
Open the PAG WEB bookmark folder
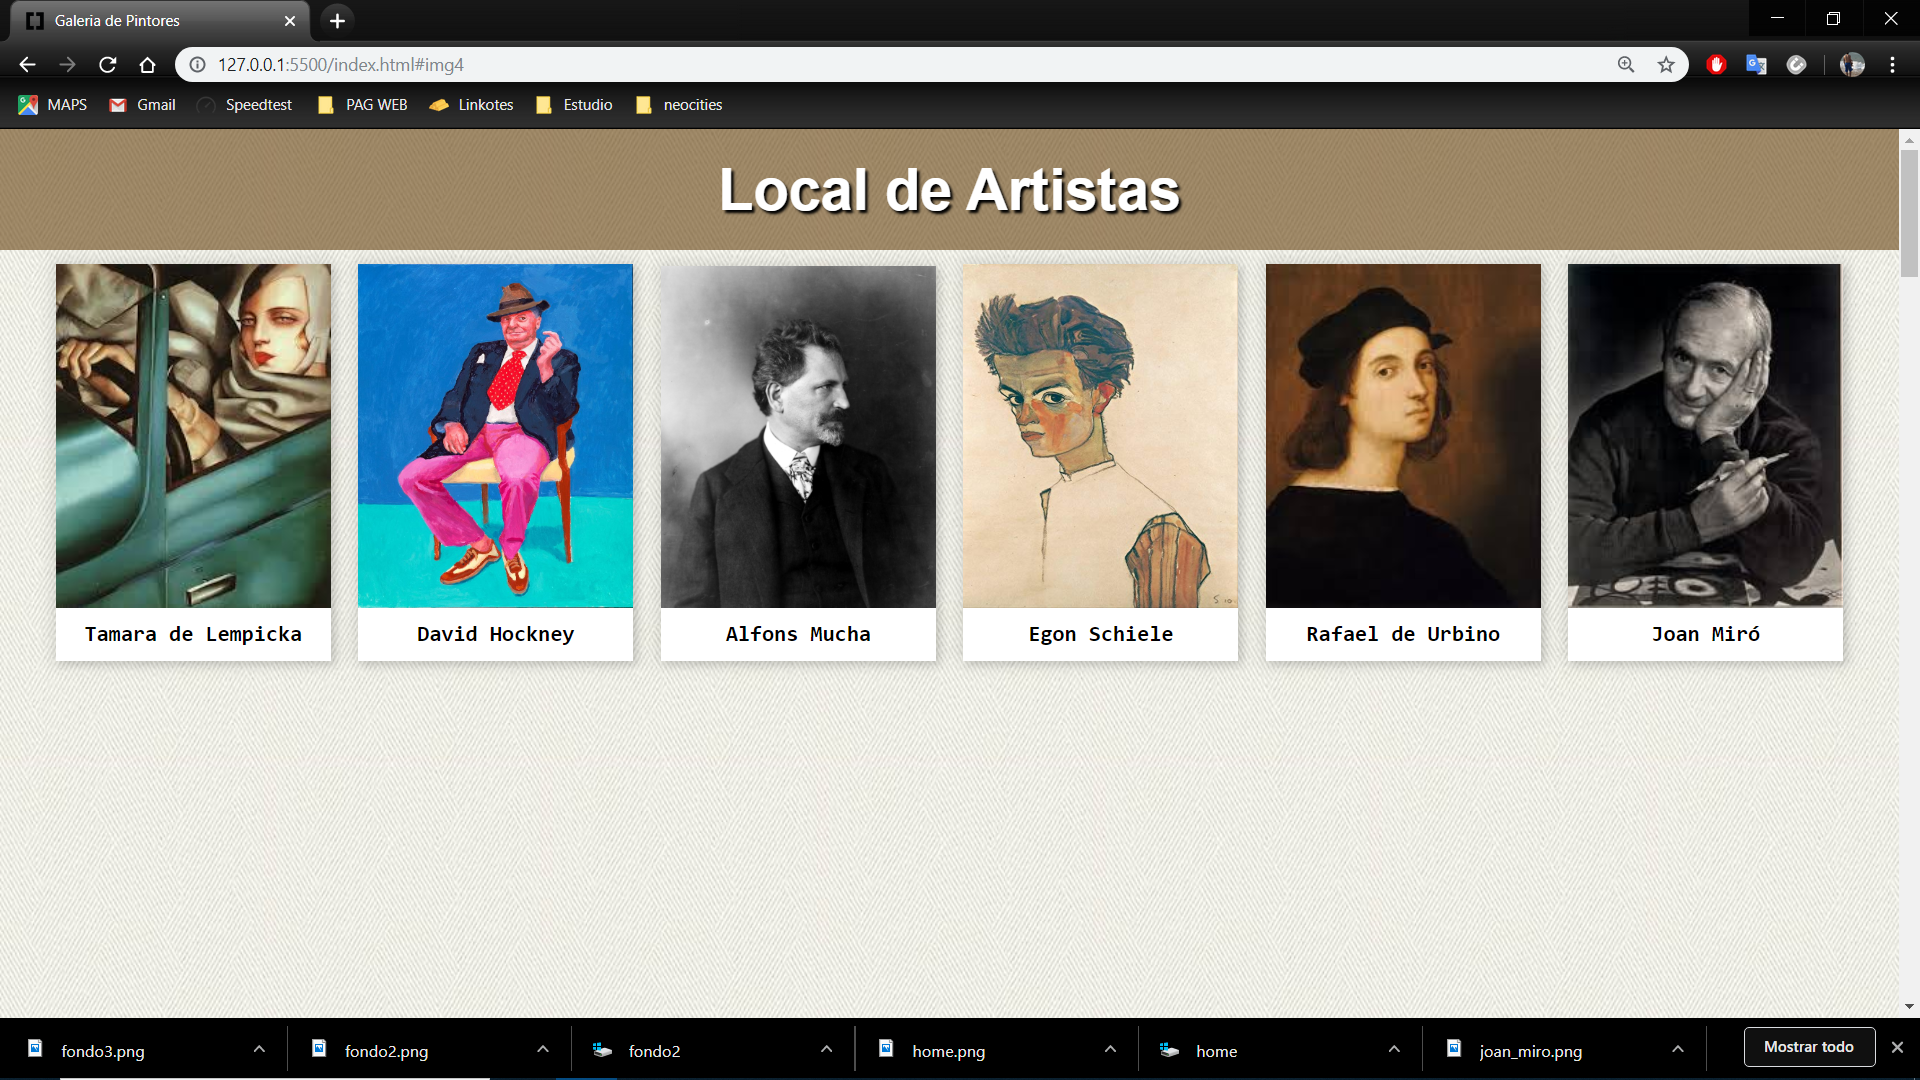(x=363, y=105)
